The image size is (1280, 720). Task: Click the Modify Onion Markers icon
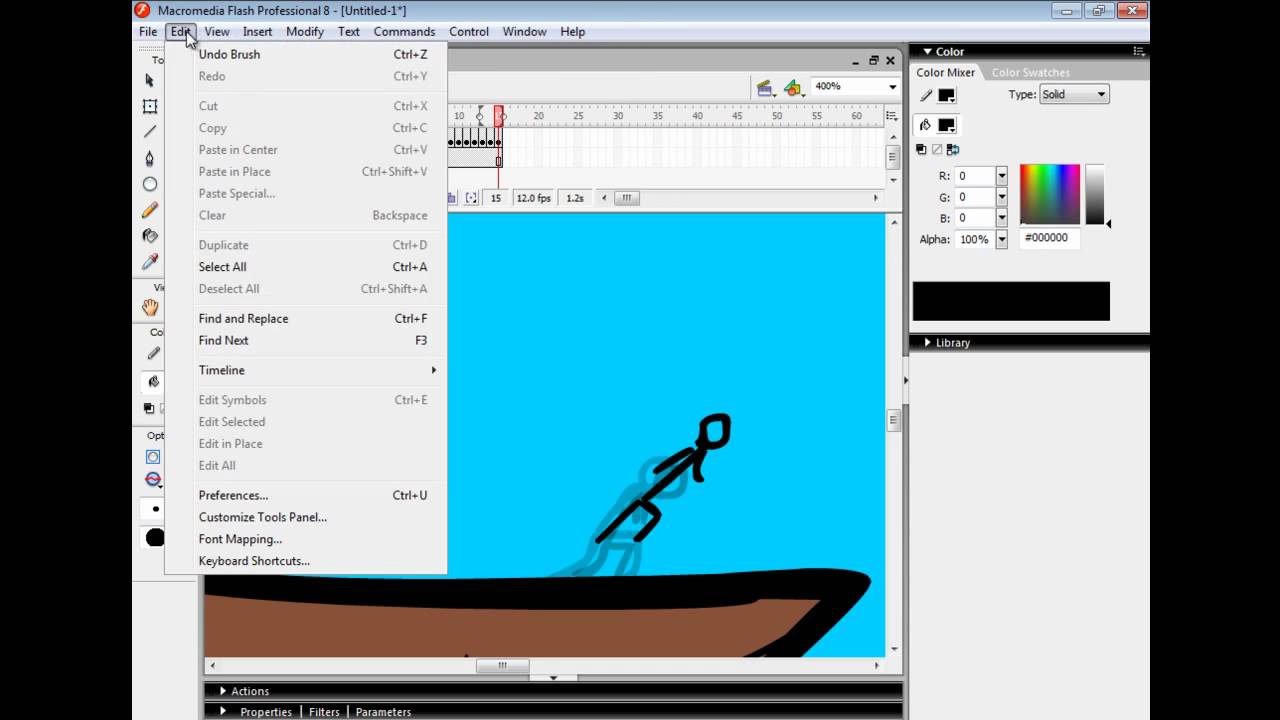[x=471, y=198]
